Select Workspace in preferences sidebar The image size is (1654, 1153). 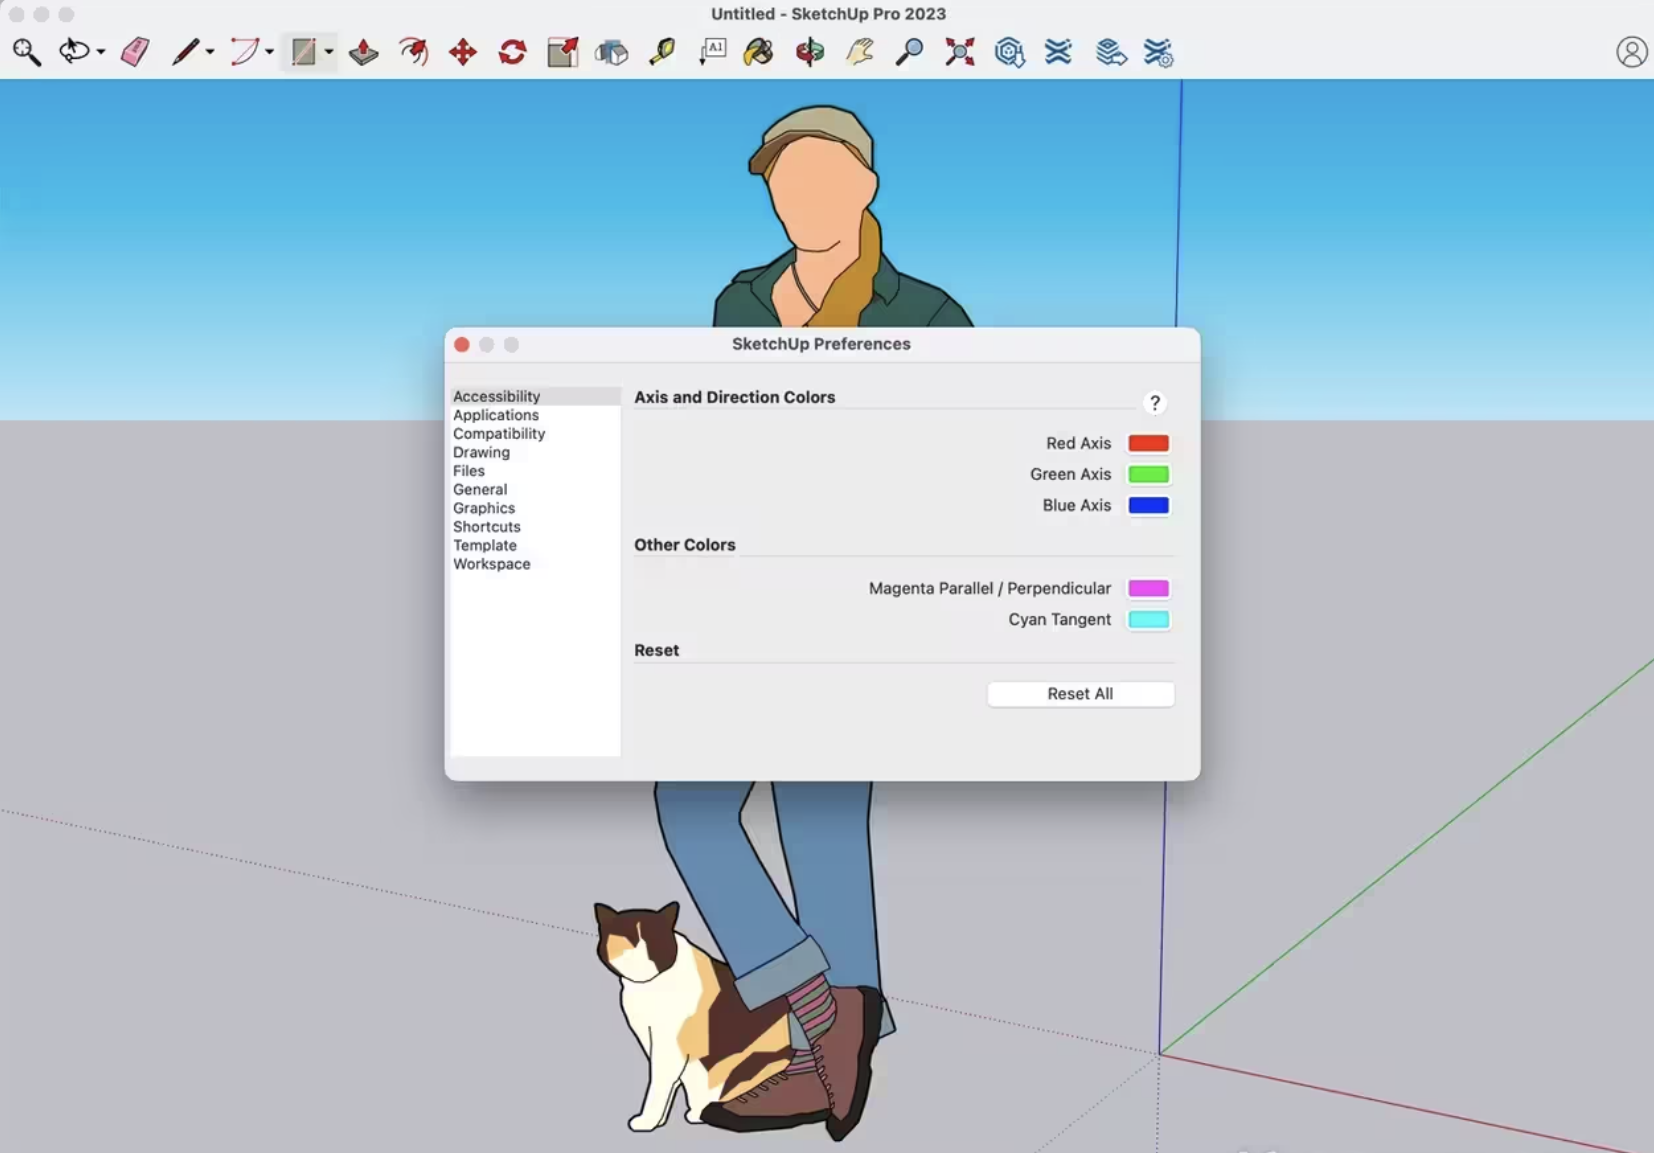[x=491, y=564]
